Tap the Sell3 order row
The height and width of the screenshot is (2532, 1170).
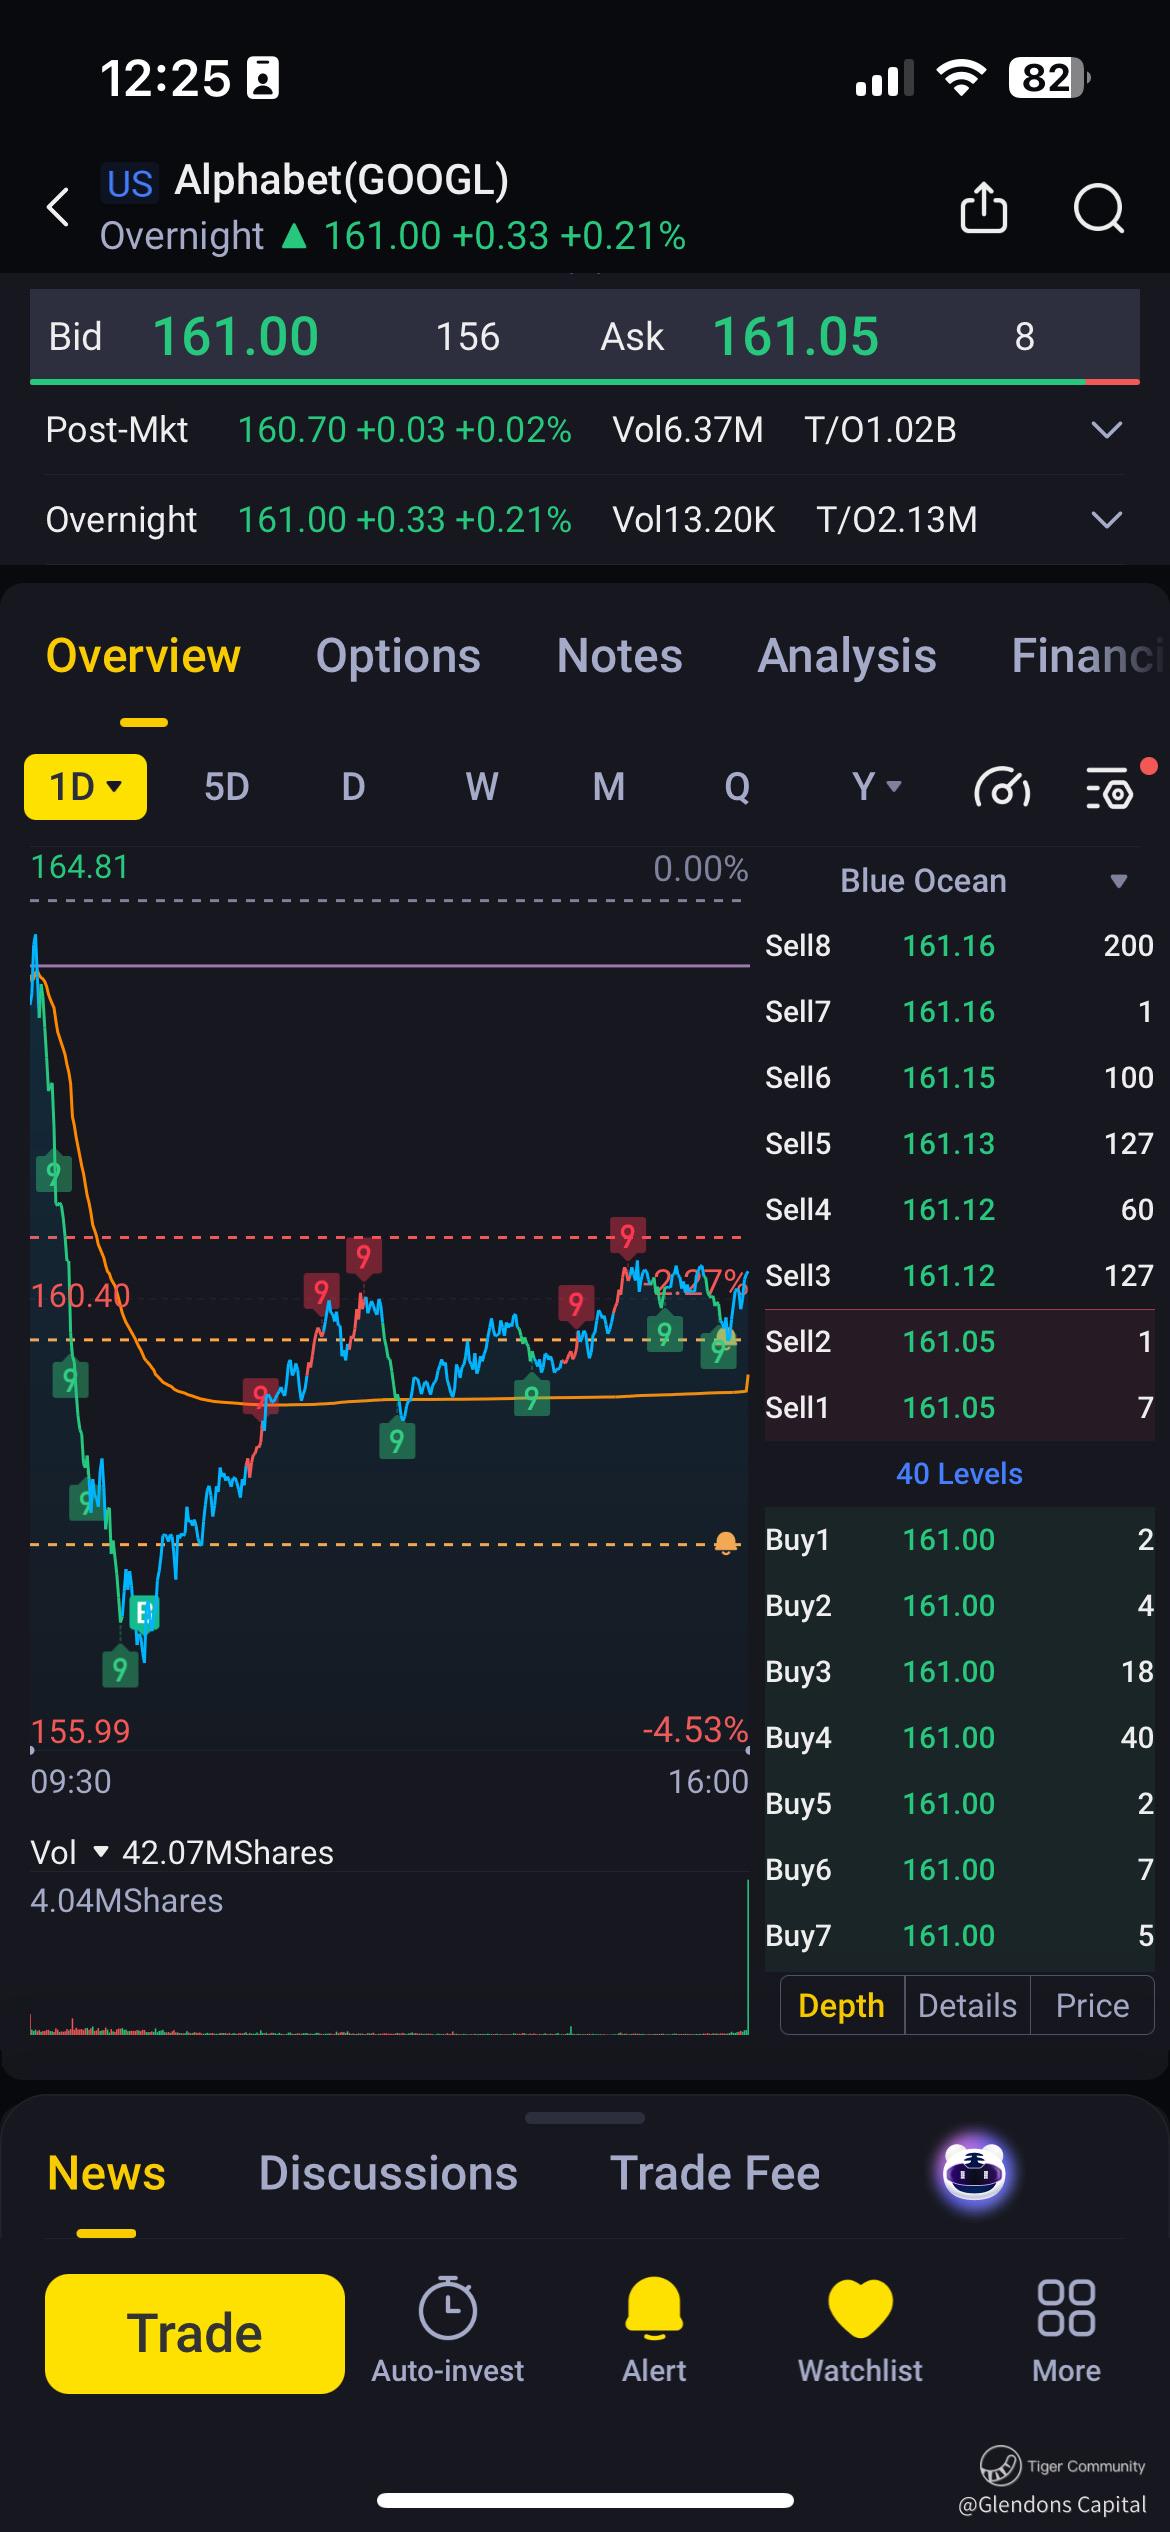(x=959, y=1275)
